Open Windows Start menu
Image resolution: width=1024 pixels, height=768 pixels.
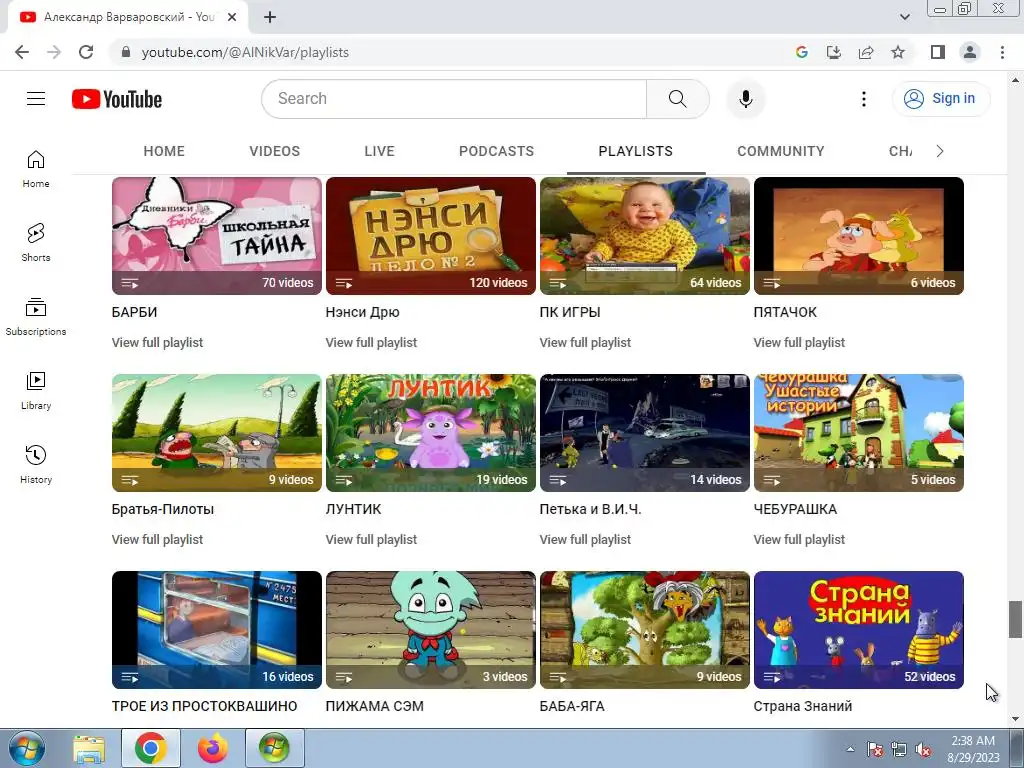[27, 748]
